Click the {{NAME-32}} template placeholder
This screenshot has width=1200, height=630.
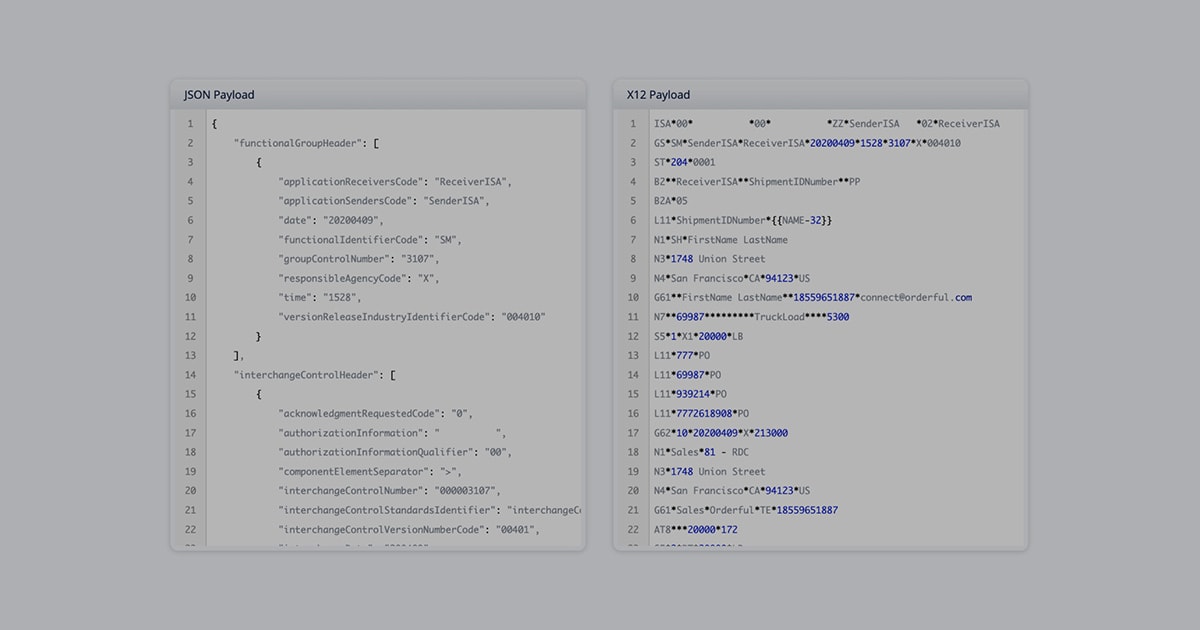[805, 219]
